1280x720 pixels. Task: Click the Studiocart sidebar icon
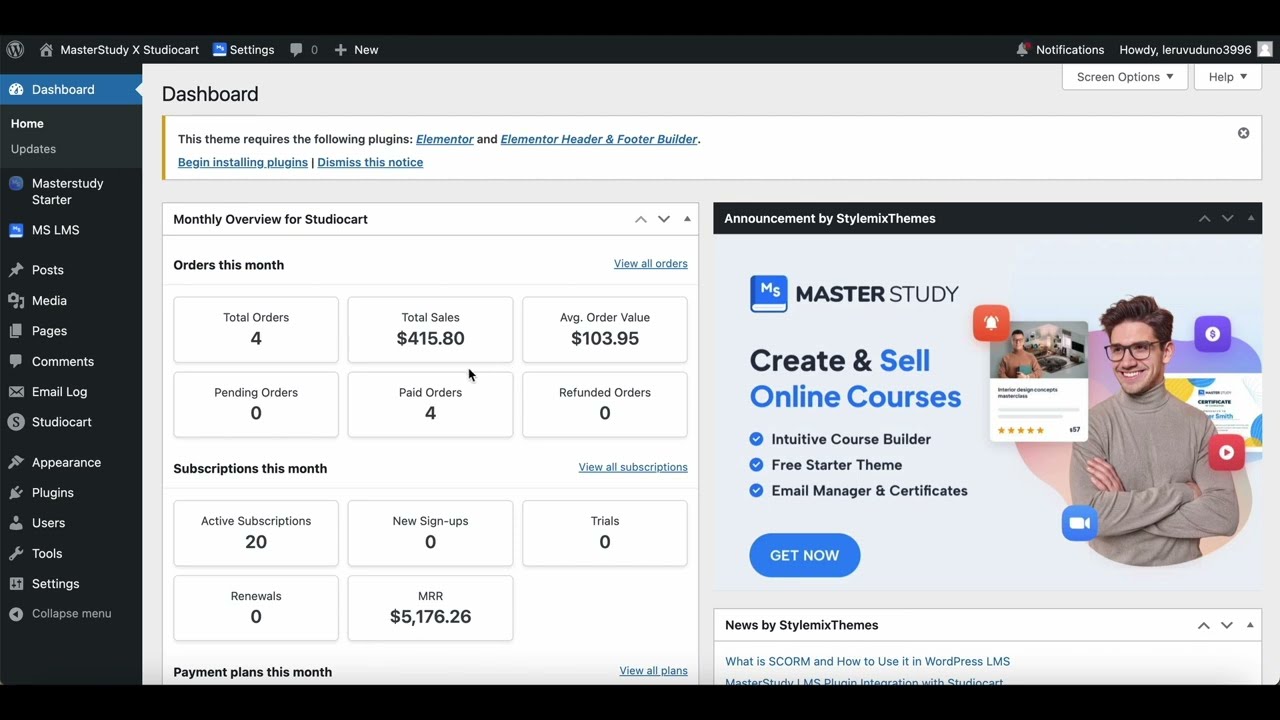pos(16,422)
